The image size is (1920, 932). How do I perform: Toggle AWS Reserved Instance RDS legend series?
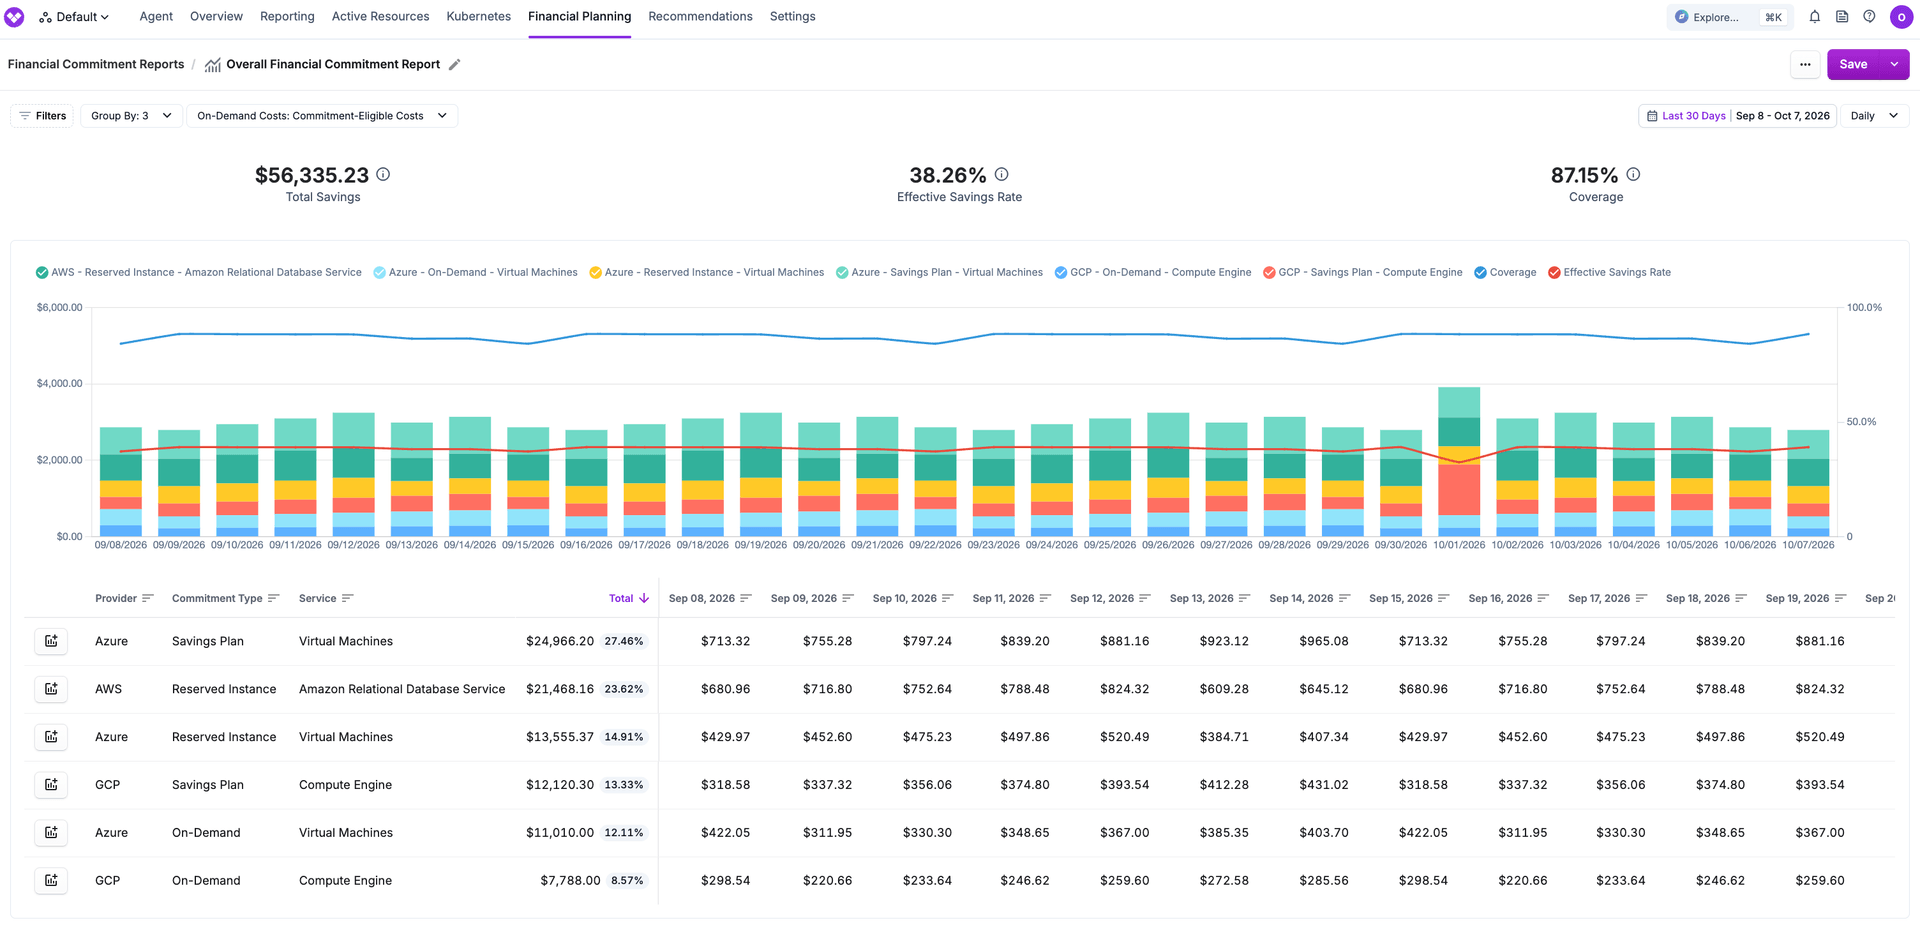click(199, 273)
